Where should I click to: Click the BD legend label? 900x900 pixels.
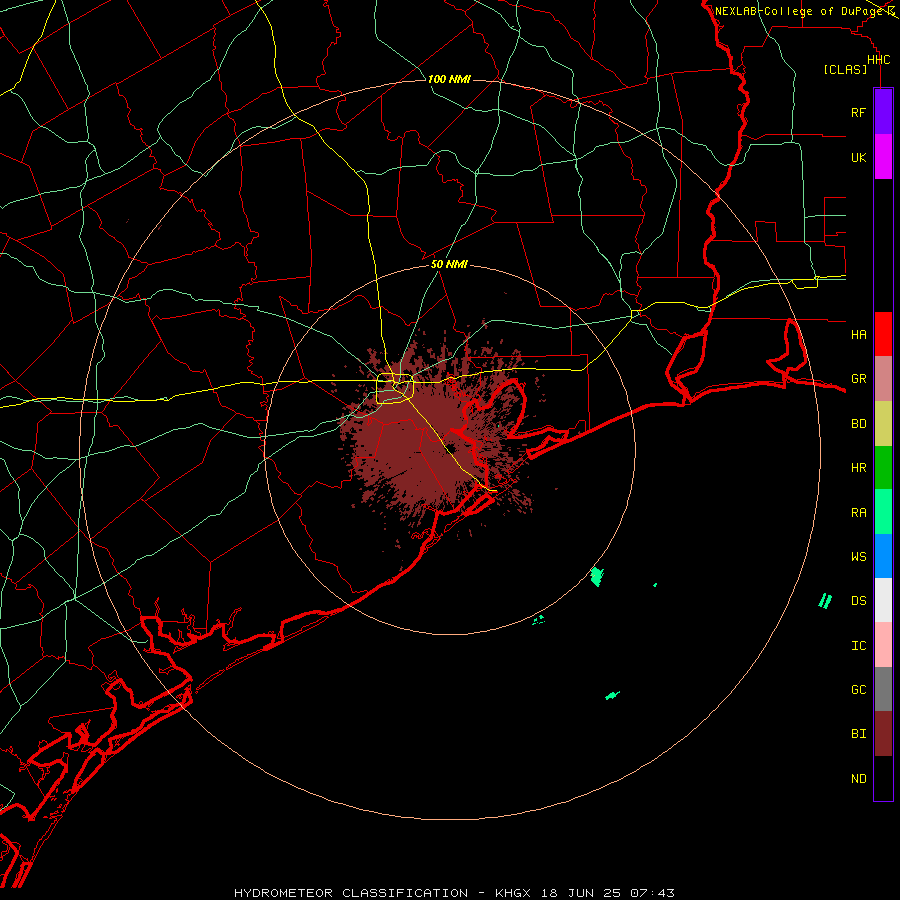858,424
